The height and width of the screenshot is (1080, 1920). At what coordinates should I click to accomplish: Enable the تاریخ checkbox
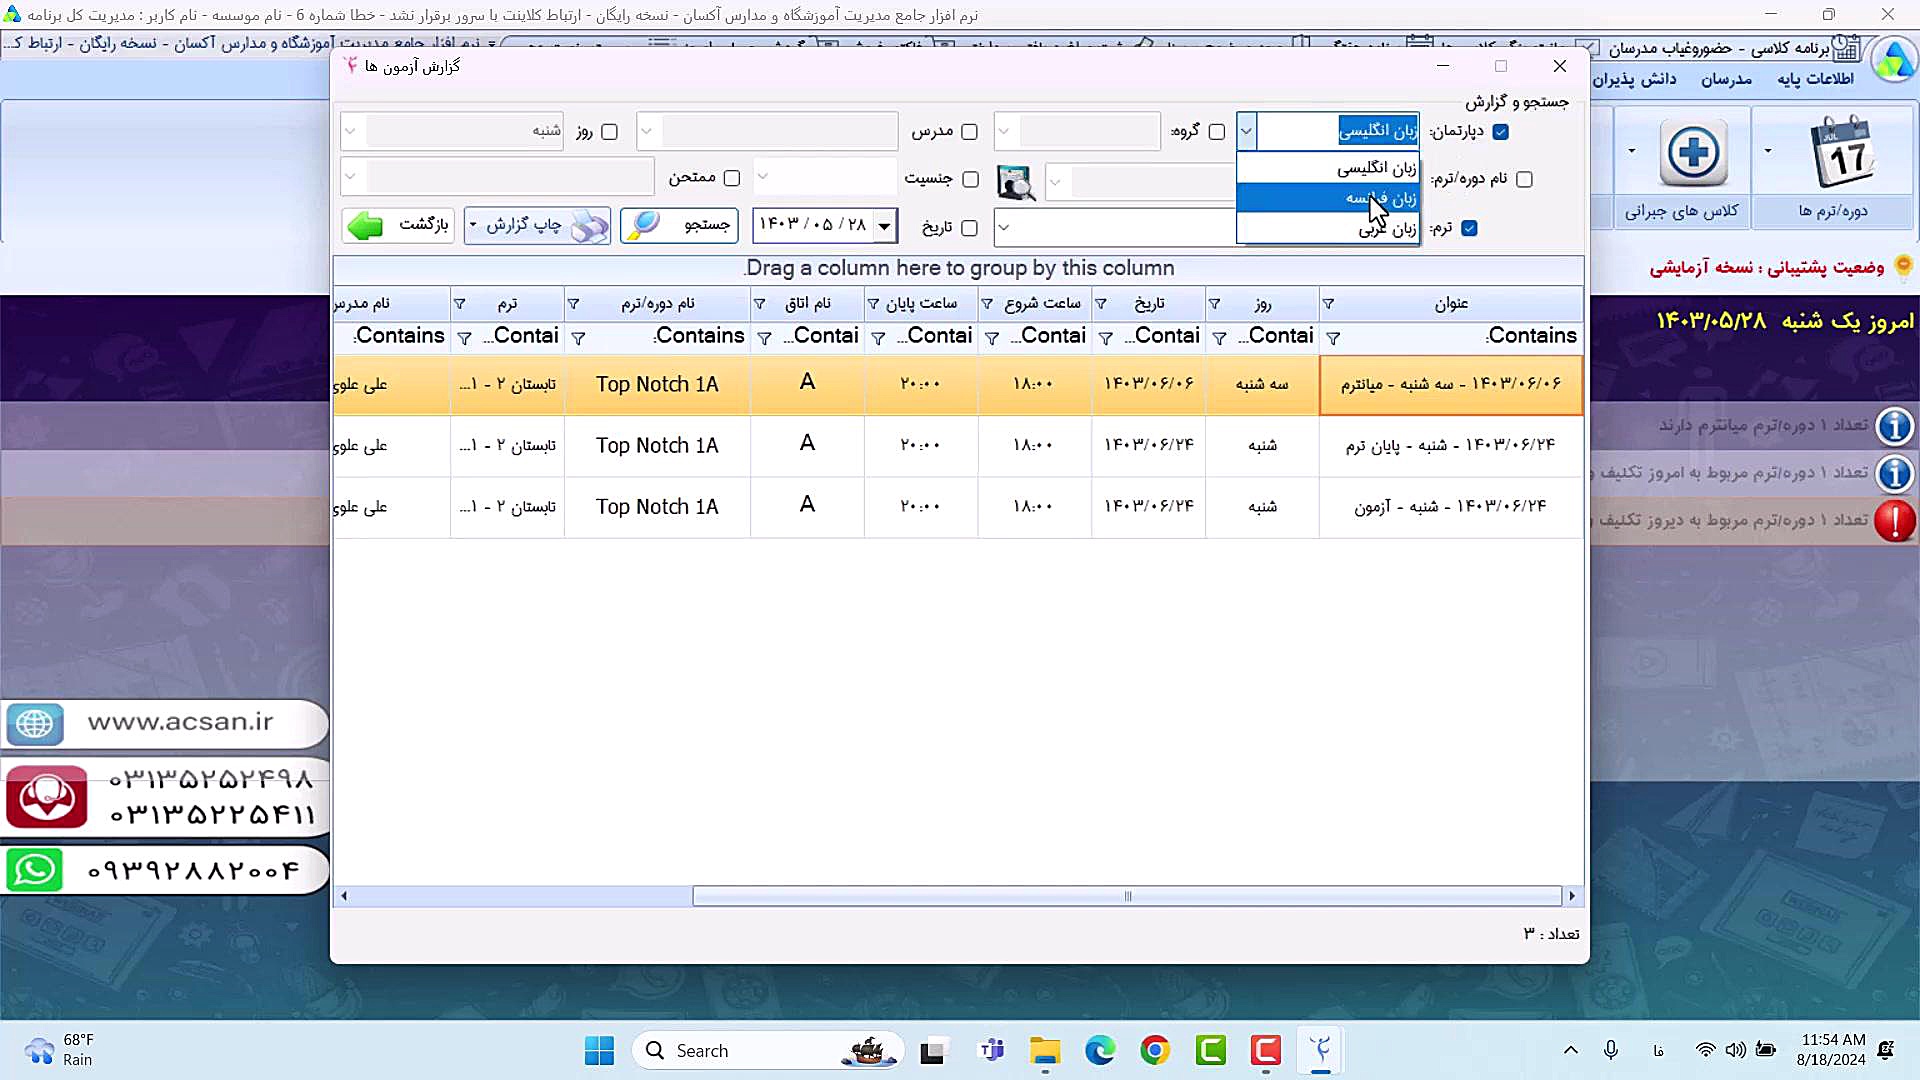(x=969, y=228)
